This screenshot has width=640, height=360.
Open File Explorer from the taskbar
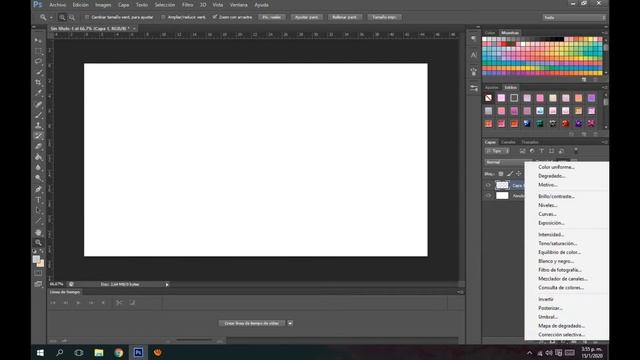(99, 353)
